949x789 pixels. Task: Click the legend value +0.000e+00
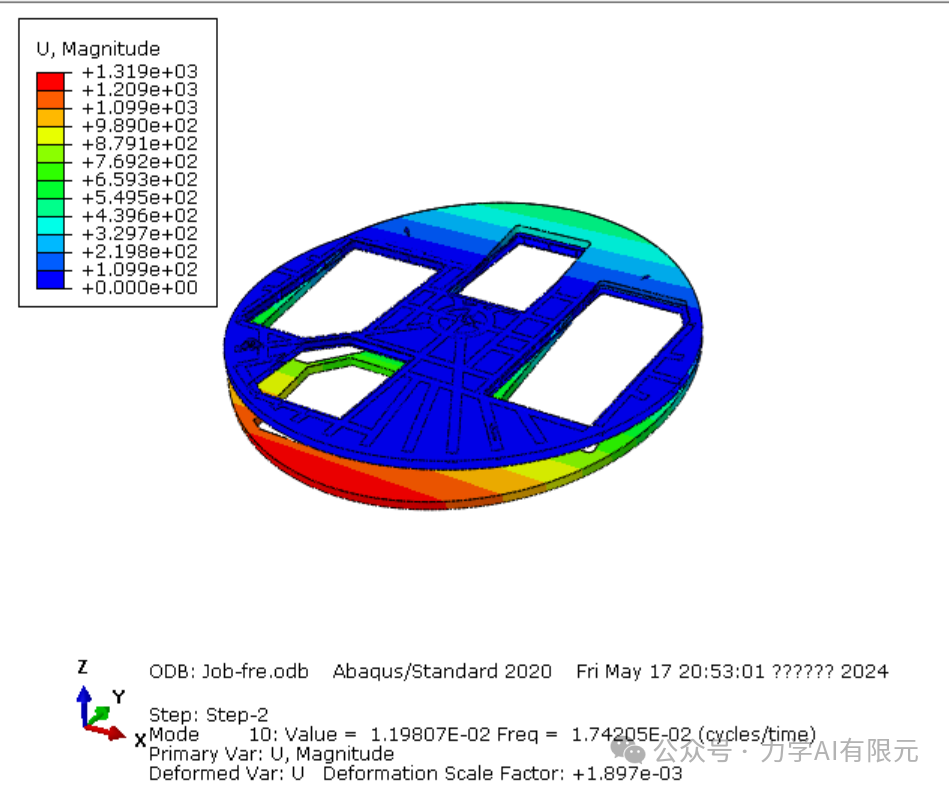click(x=140, y=288)
